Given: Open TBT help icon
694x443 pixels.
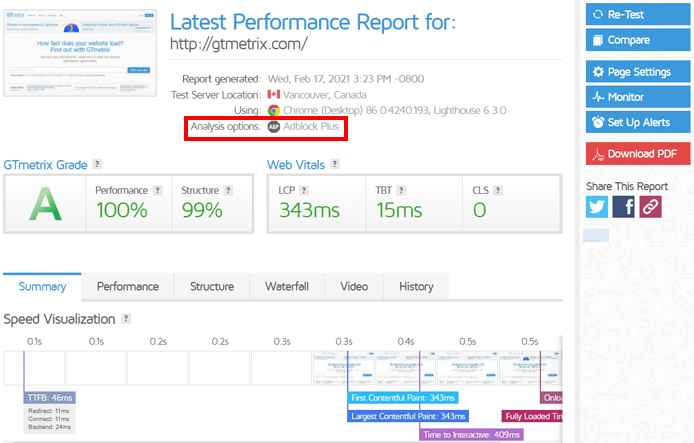Looking at the screenshot, I should pos(401,190).
